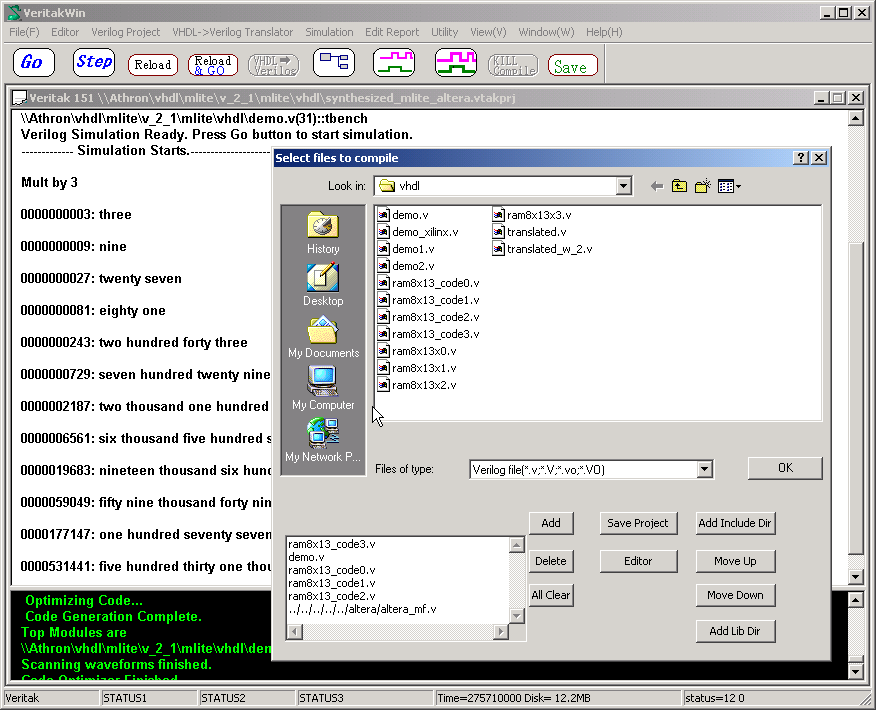Open the View(V) menu

488,32
